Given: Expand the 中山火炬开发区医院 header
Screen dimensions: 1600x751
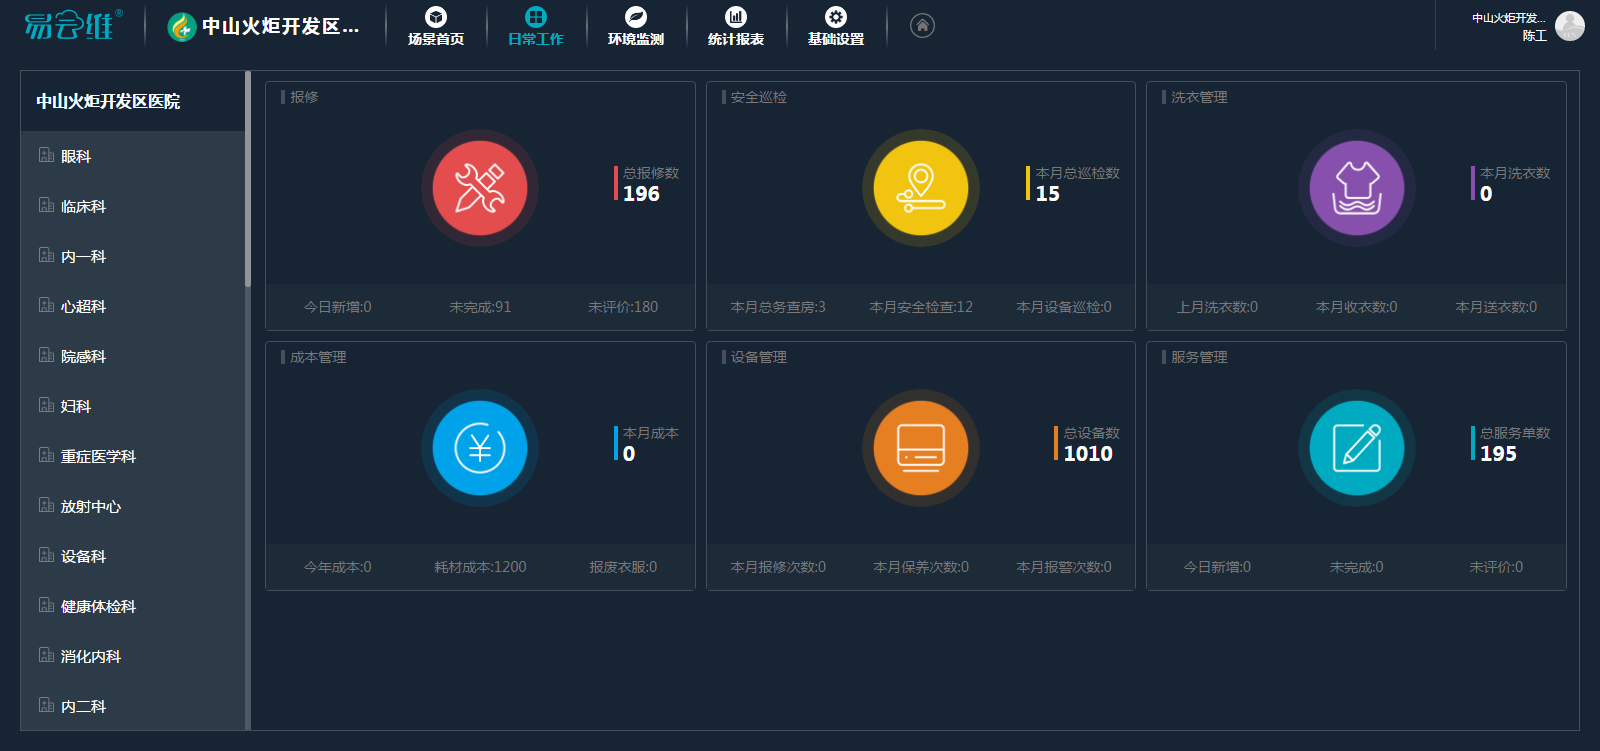Looking at the screenshot, I should (x=108, y=101).
